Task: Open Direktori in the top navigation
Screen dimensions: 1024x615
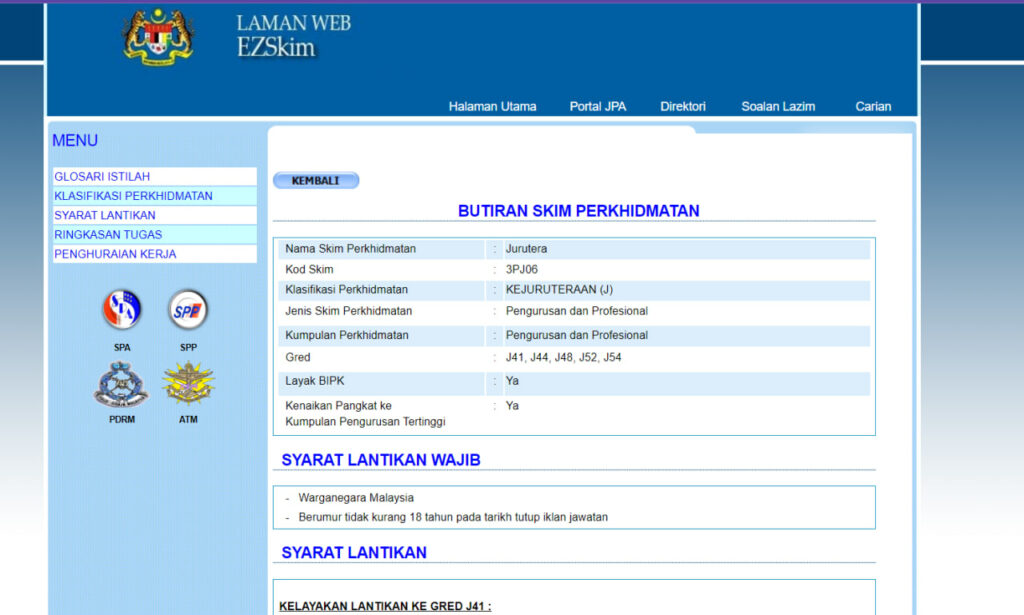Action: pos(682,106)
